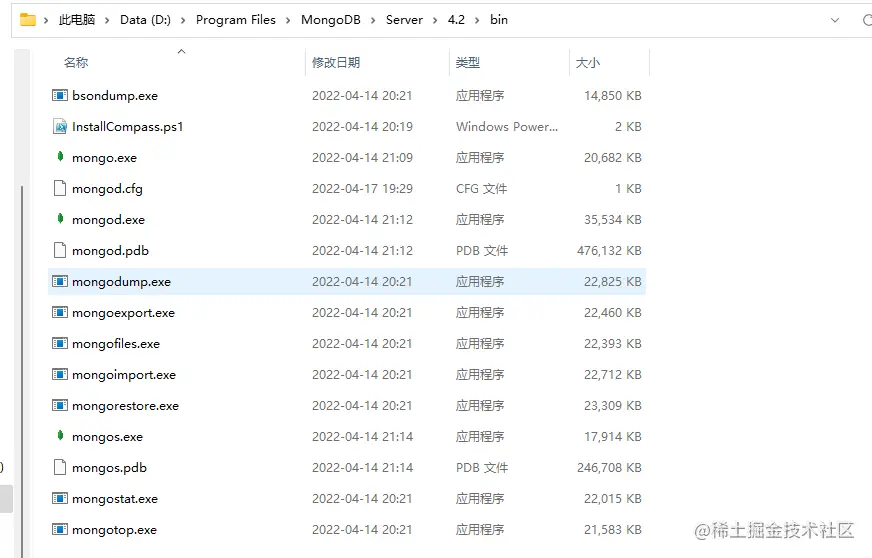872x558 pixels.
Task: Click the 2022-04-14 21:09 modified date
Action: (362, 158)
